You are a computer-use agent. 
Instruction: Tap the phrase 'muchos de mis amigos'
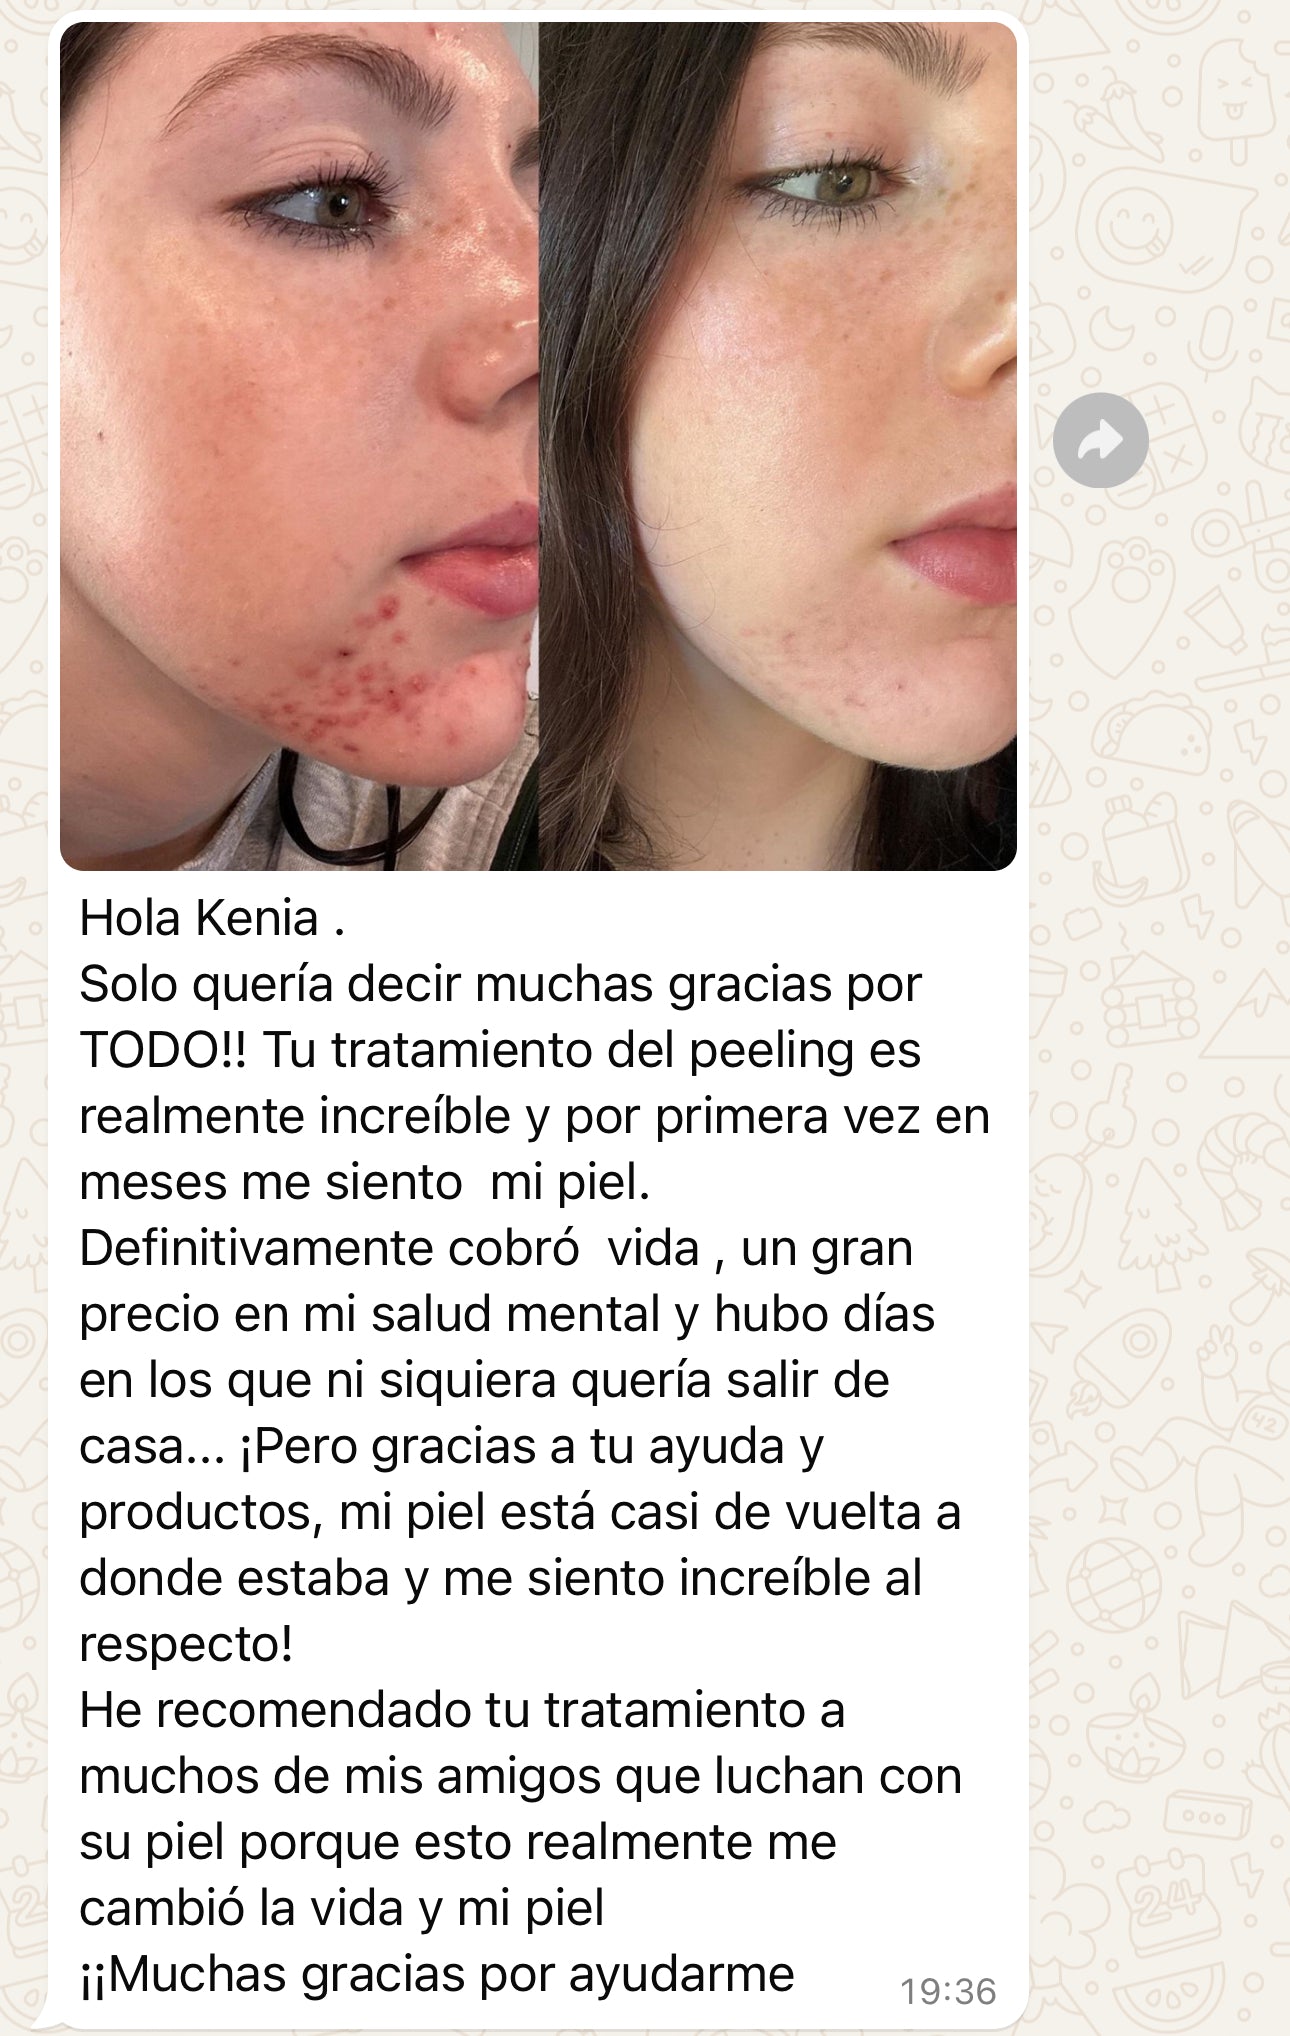click(x=340, y=1778)
